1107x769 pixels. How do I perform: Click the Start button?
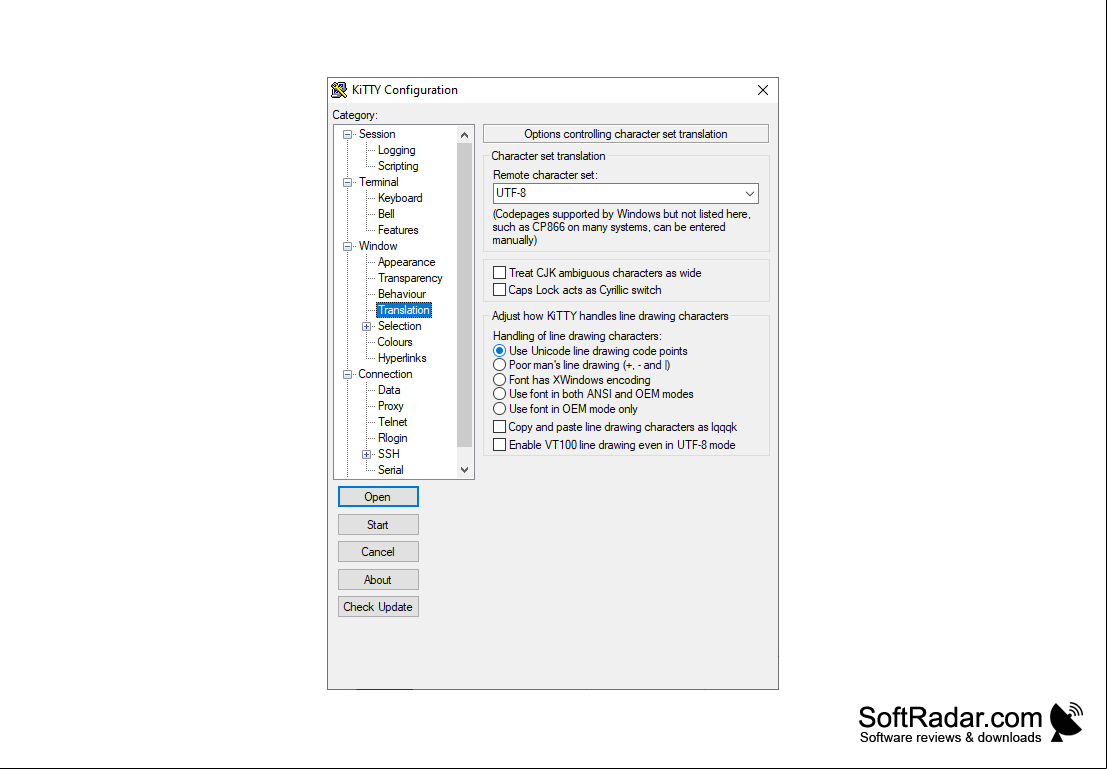click(378, 525)
